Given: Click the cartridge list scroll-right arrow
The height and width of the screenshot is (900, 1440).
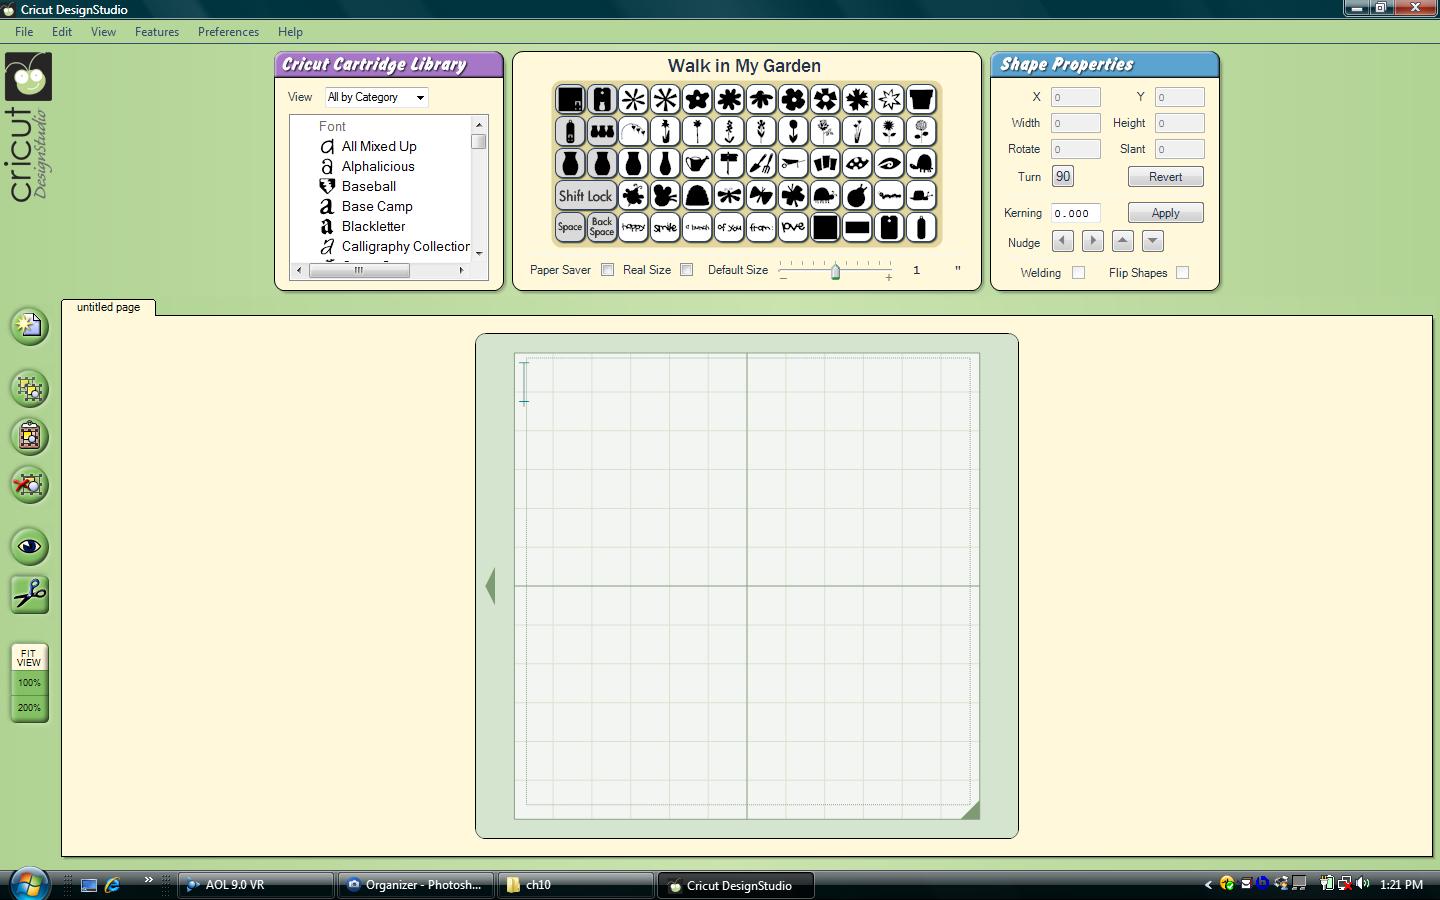Looking at the screenshot, I should point(461,270).
